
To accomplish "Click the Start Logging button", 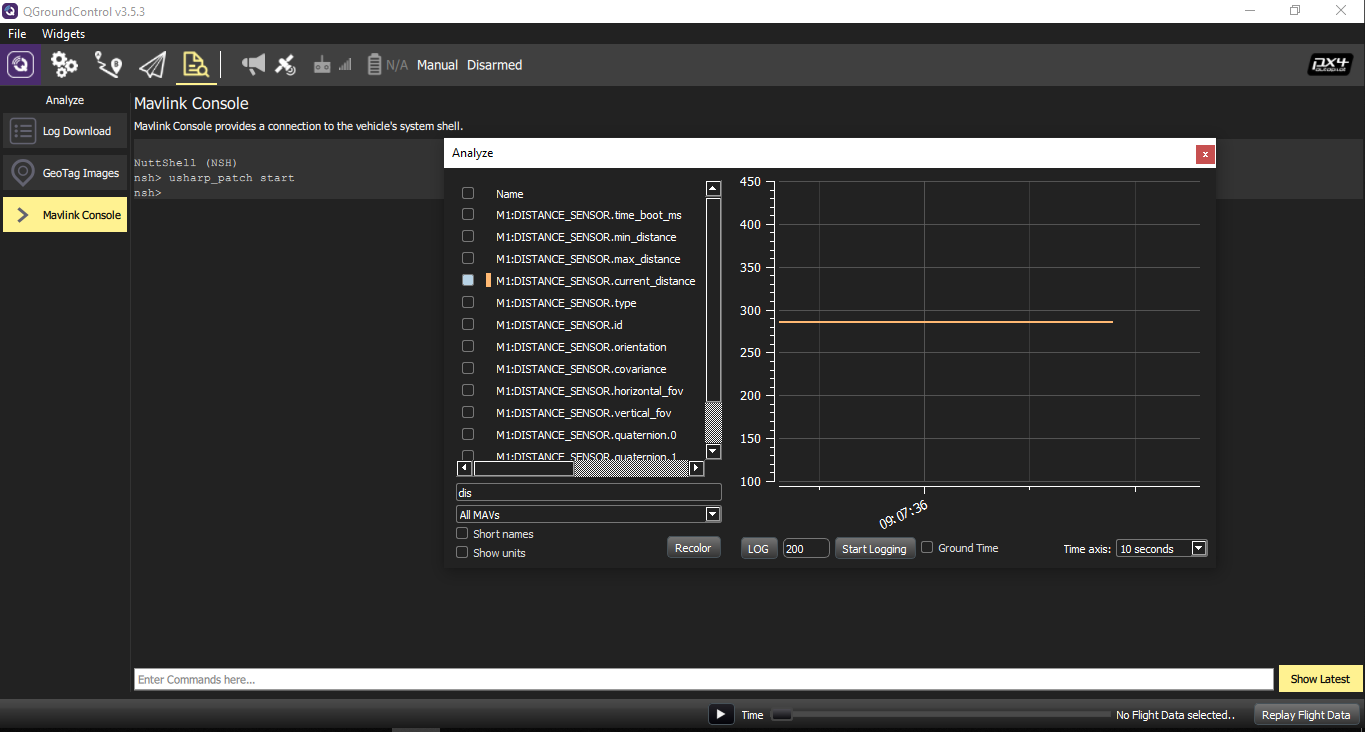I will point(875,548).
